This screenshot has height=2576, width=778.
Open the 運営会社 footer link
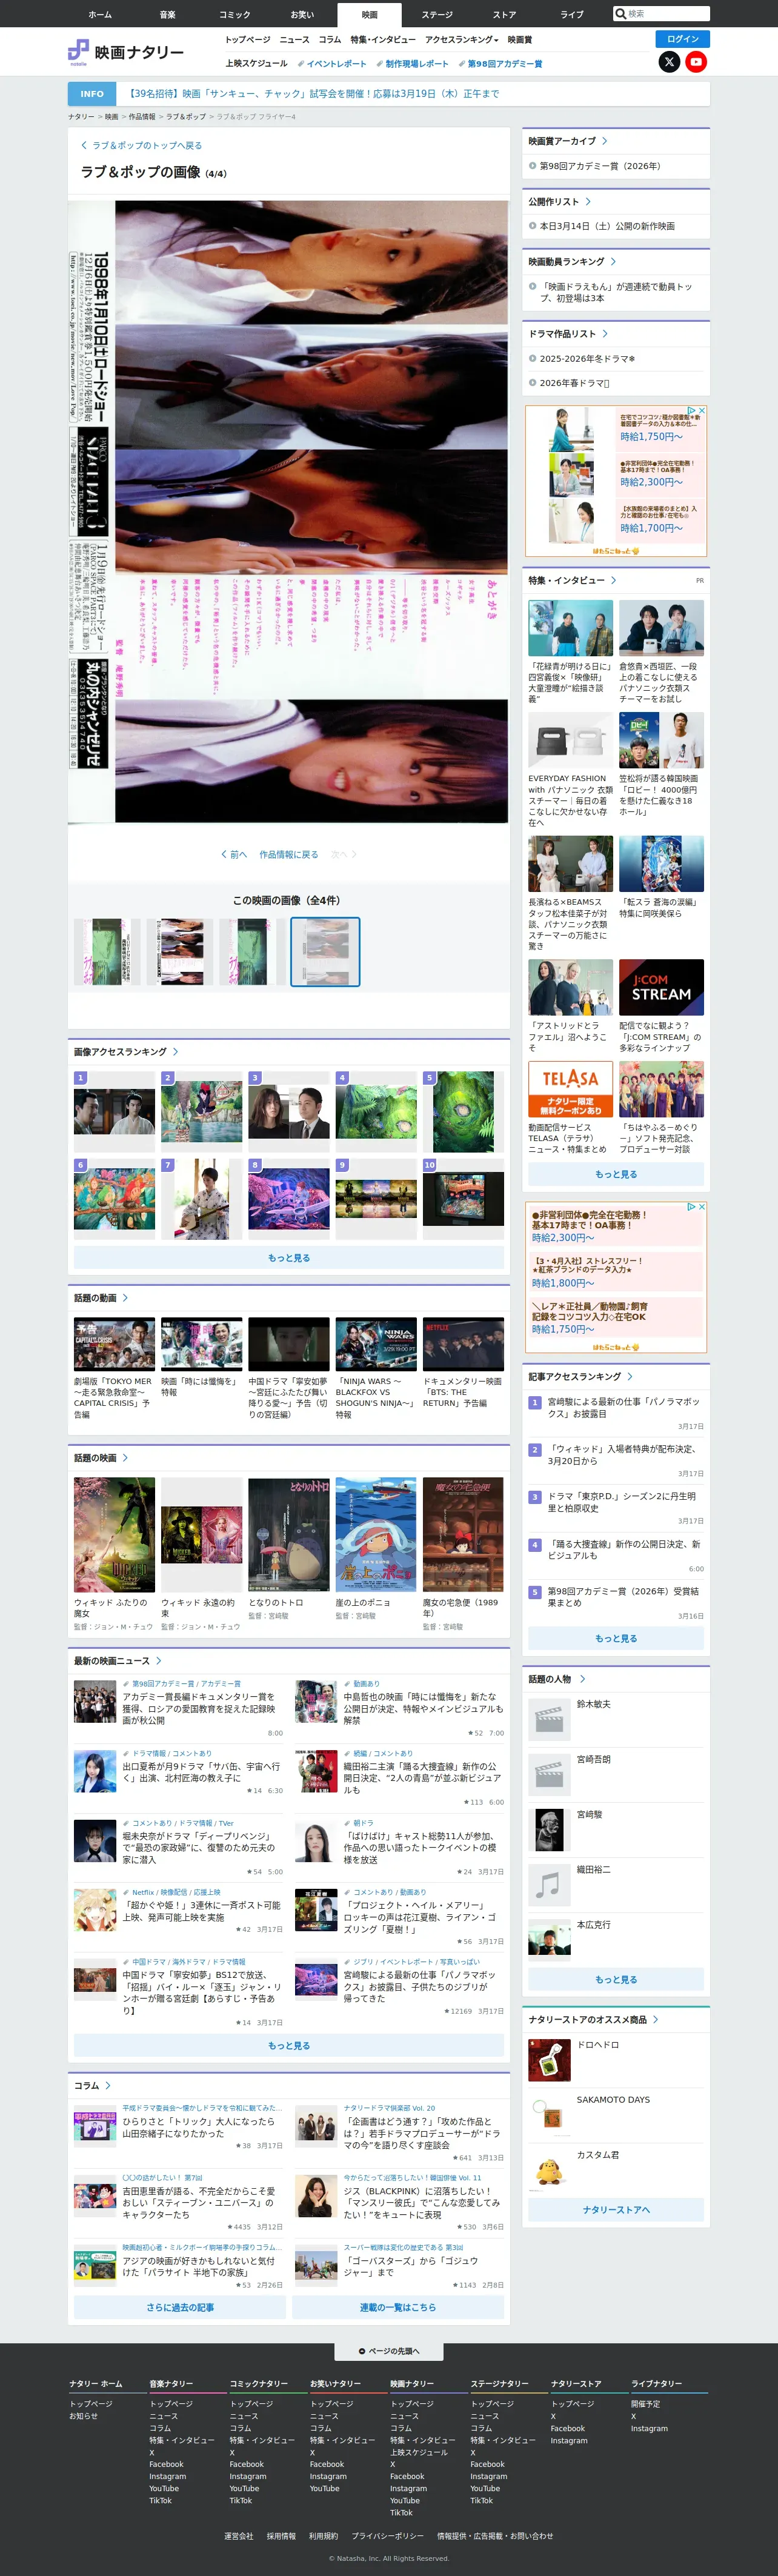tap(238, 2535)
